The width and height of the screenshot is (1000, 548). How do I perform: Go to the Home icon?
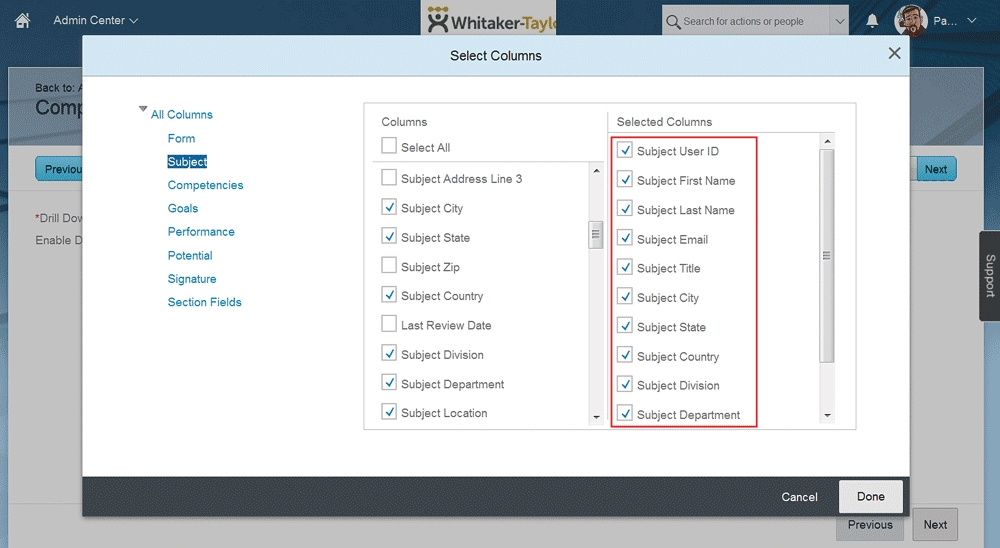pos(22,20)
